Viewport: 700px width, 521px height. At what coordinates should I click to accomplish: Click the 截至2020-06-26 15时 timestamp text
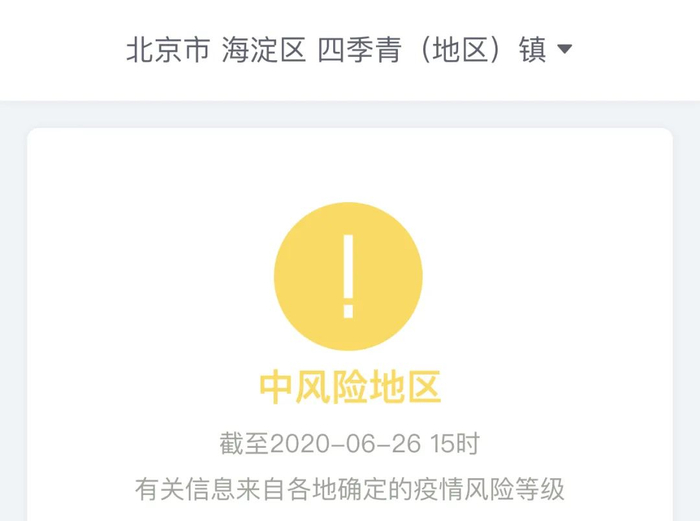(350, 443)
